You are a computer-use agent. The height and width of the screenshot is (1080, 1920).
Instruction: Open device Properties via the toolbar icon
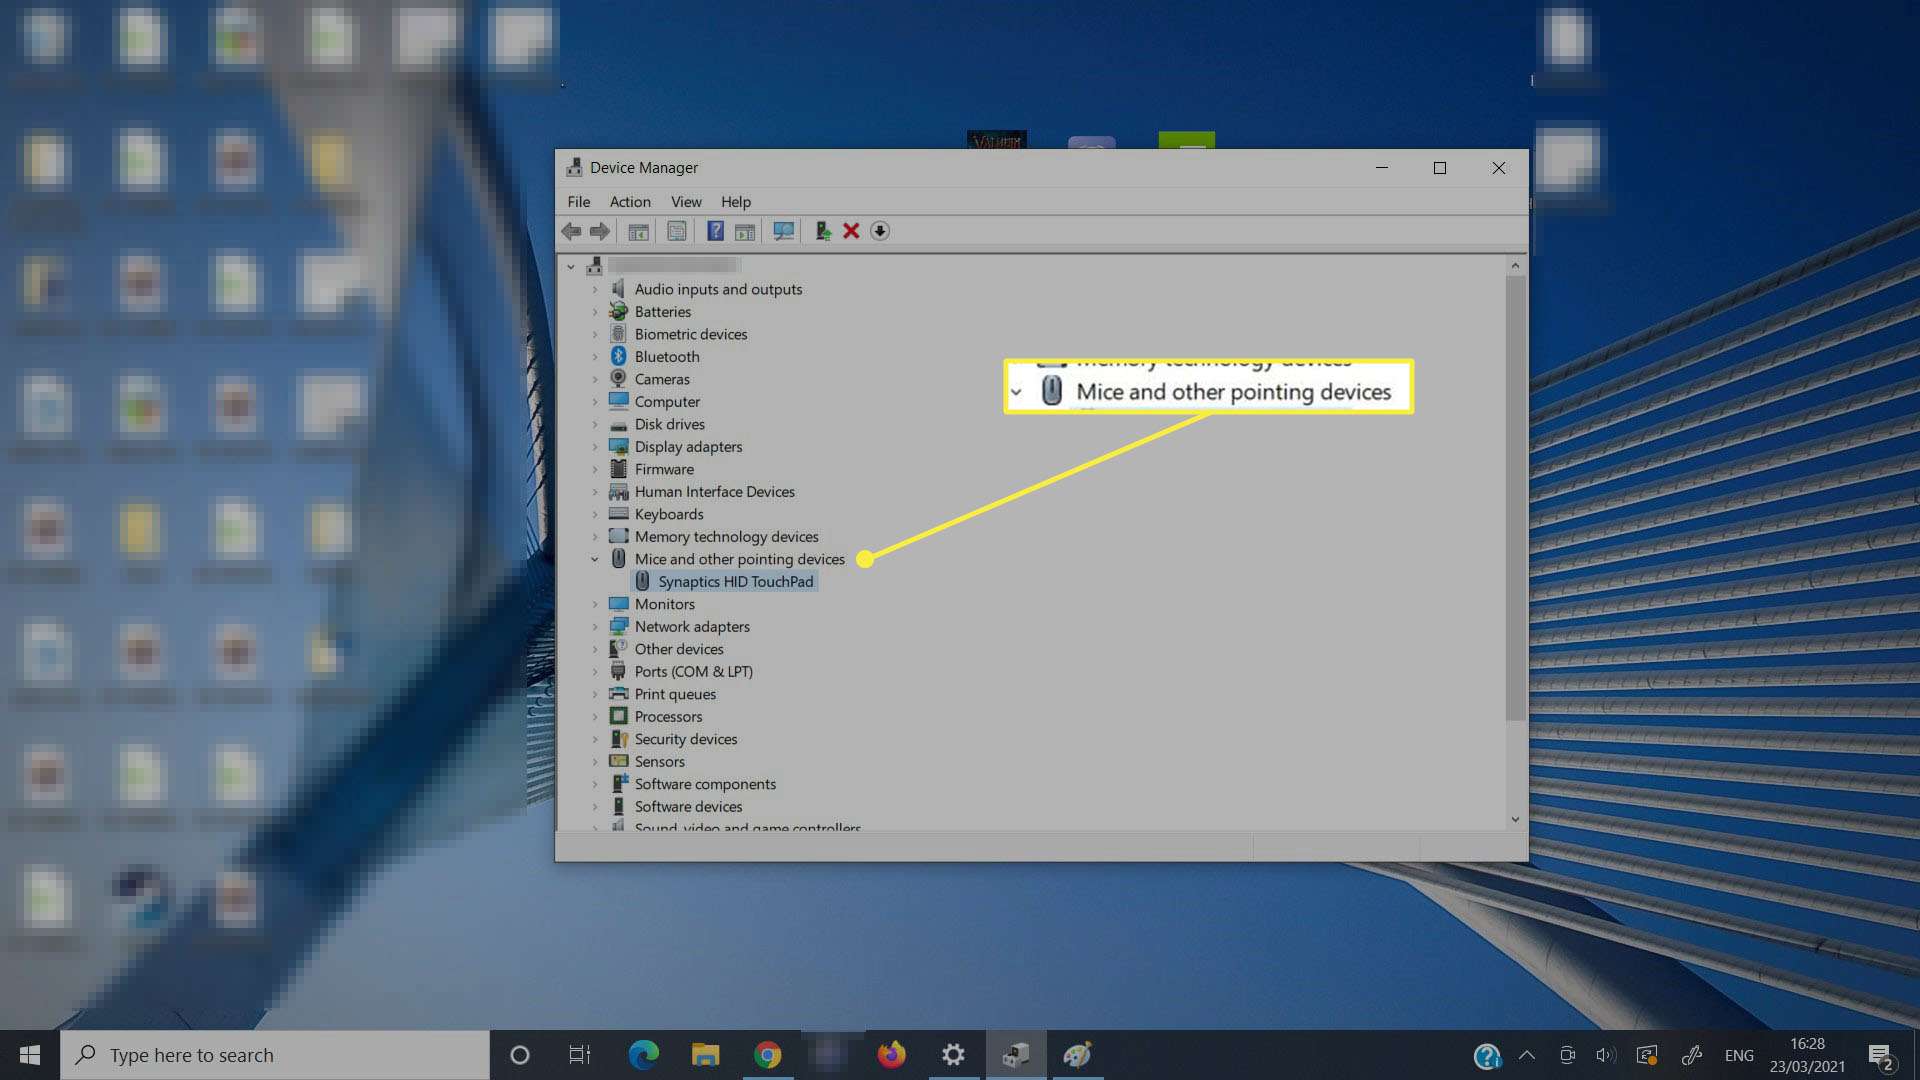click(677, 231)
